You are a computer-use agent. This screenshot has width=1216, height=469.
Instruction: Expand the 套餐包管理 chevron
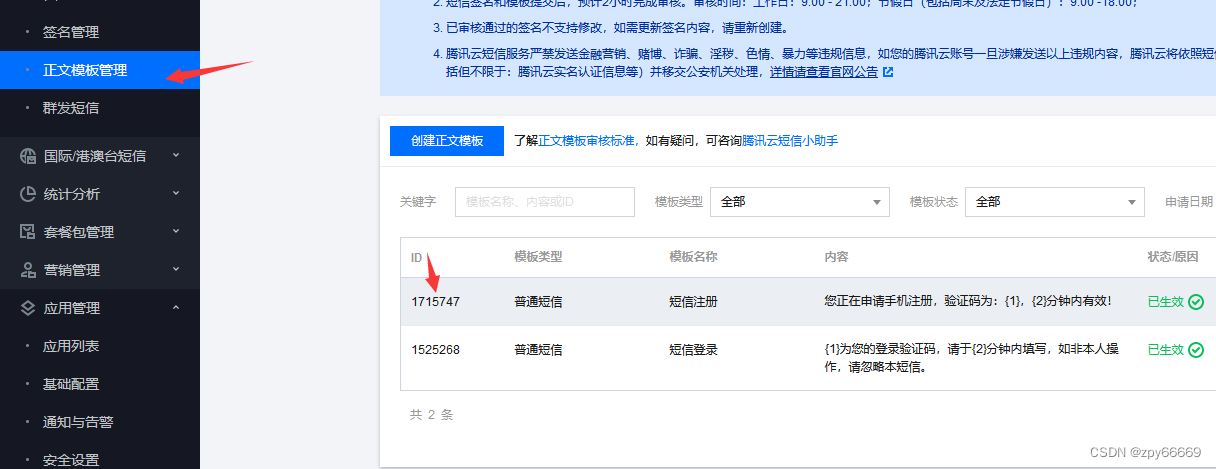pos(176,231)
